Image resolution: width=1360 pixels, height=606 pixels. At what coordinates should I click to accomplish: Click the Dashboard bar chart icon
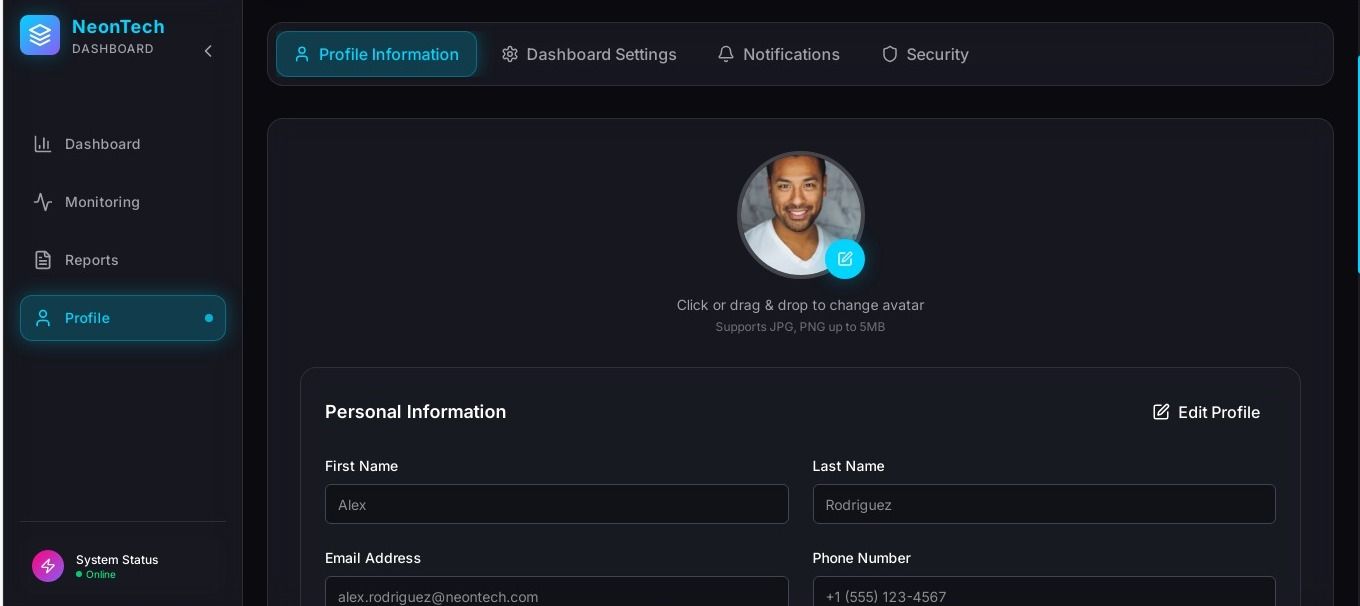coord(43,144)
